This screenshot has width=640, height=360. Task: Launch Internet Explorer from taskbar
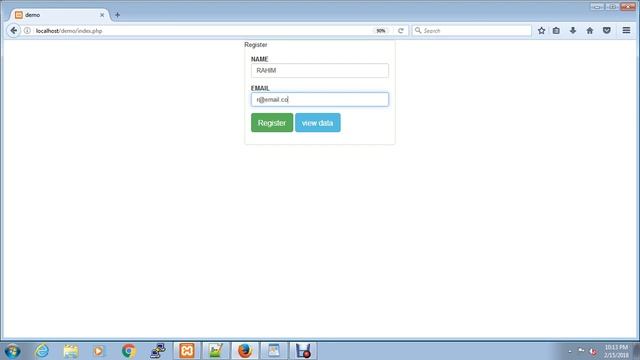coord(42,351)
